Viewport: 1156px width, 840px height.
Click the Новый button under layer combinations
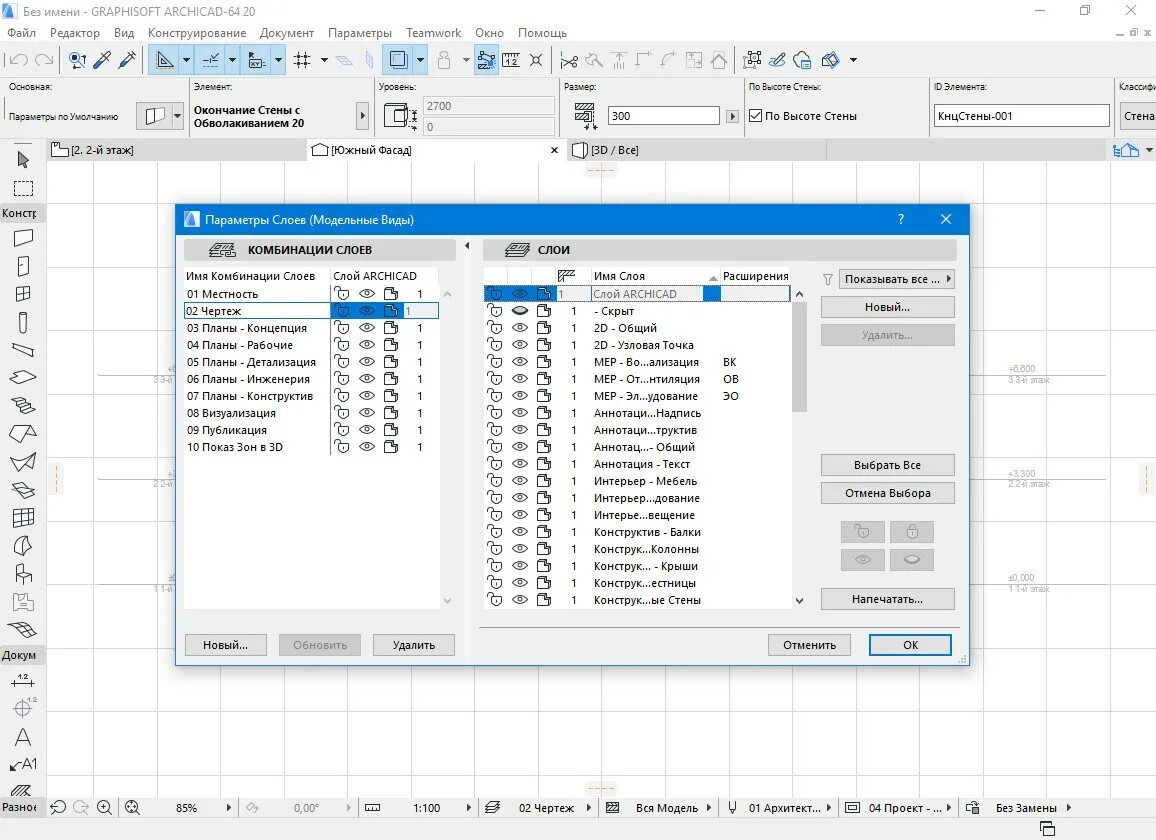(x=225, y=645)
